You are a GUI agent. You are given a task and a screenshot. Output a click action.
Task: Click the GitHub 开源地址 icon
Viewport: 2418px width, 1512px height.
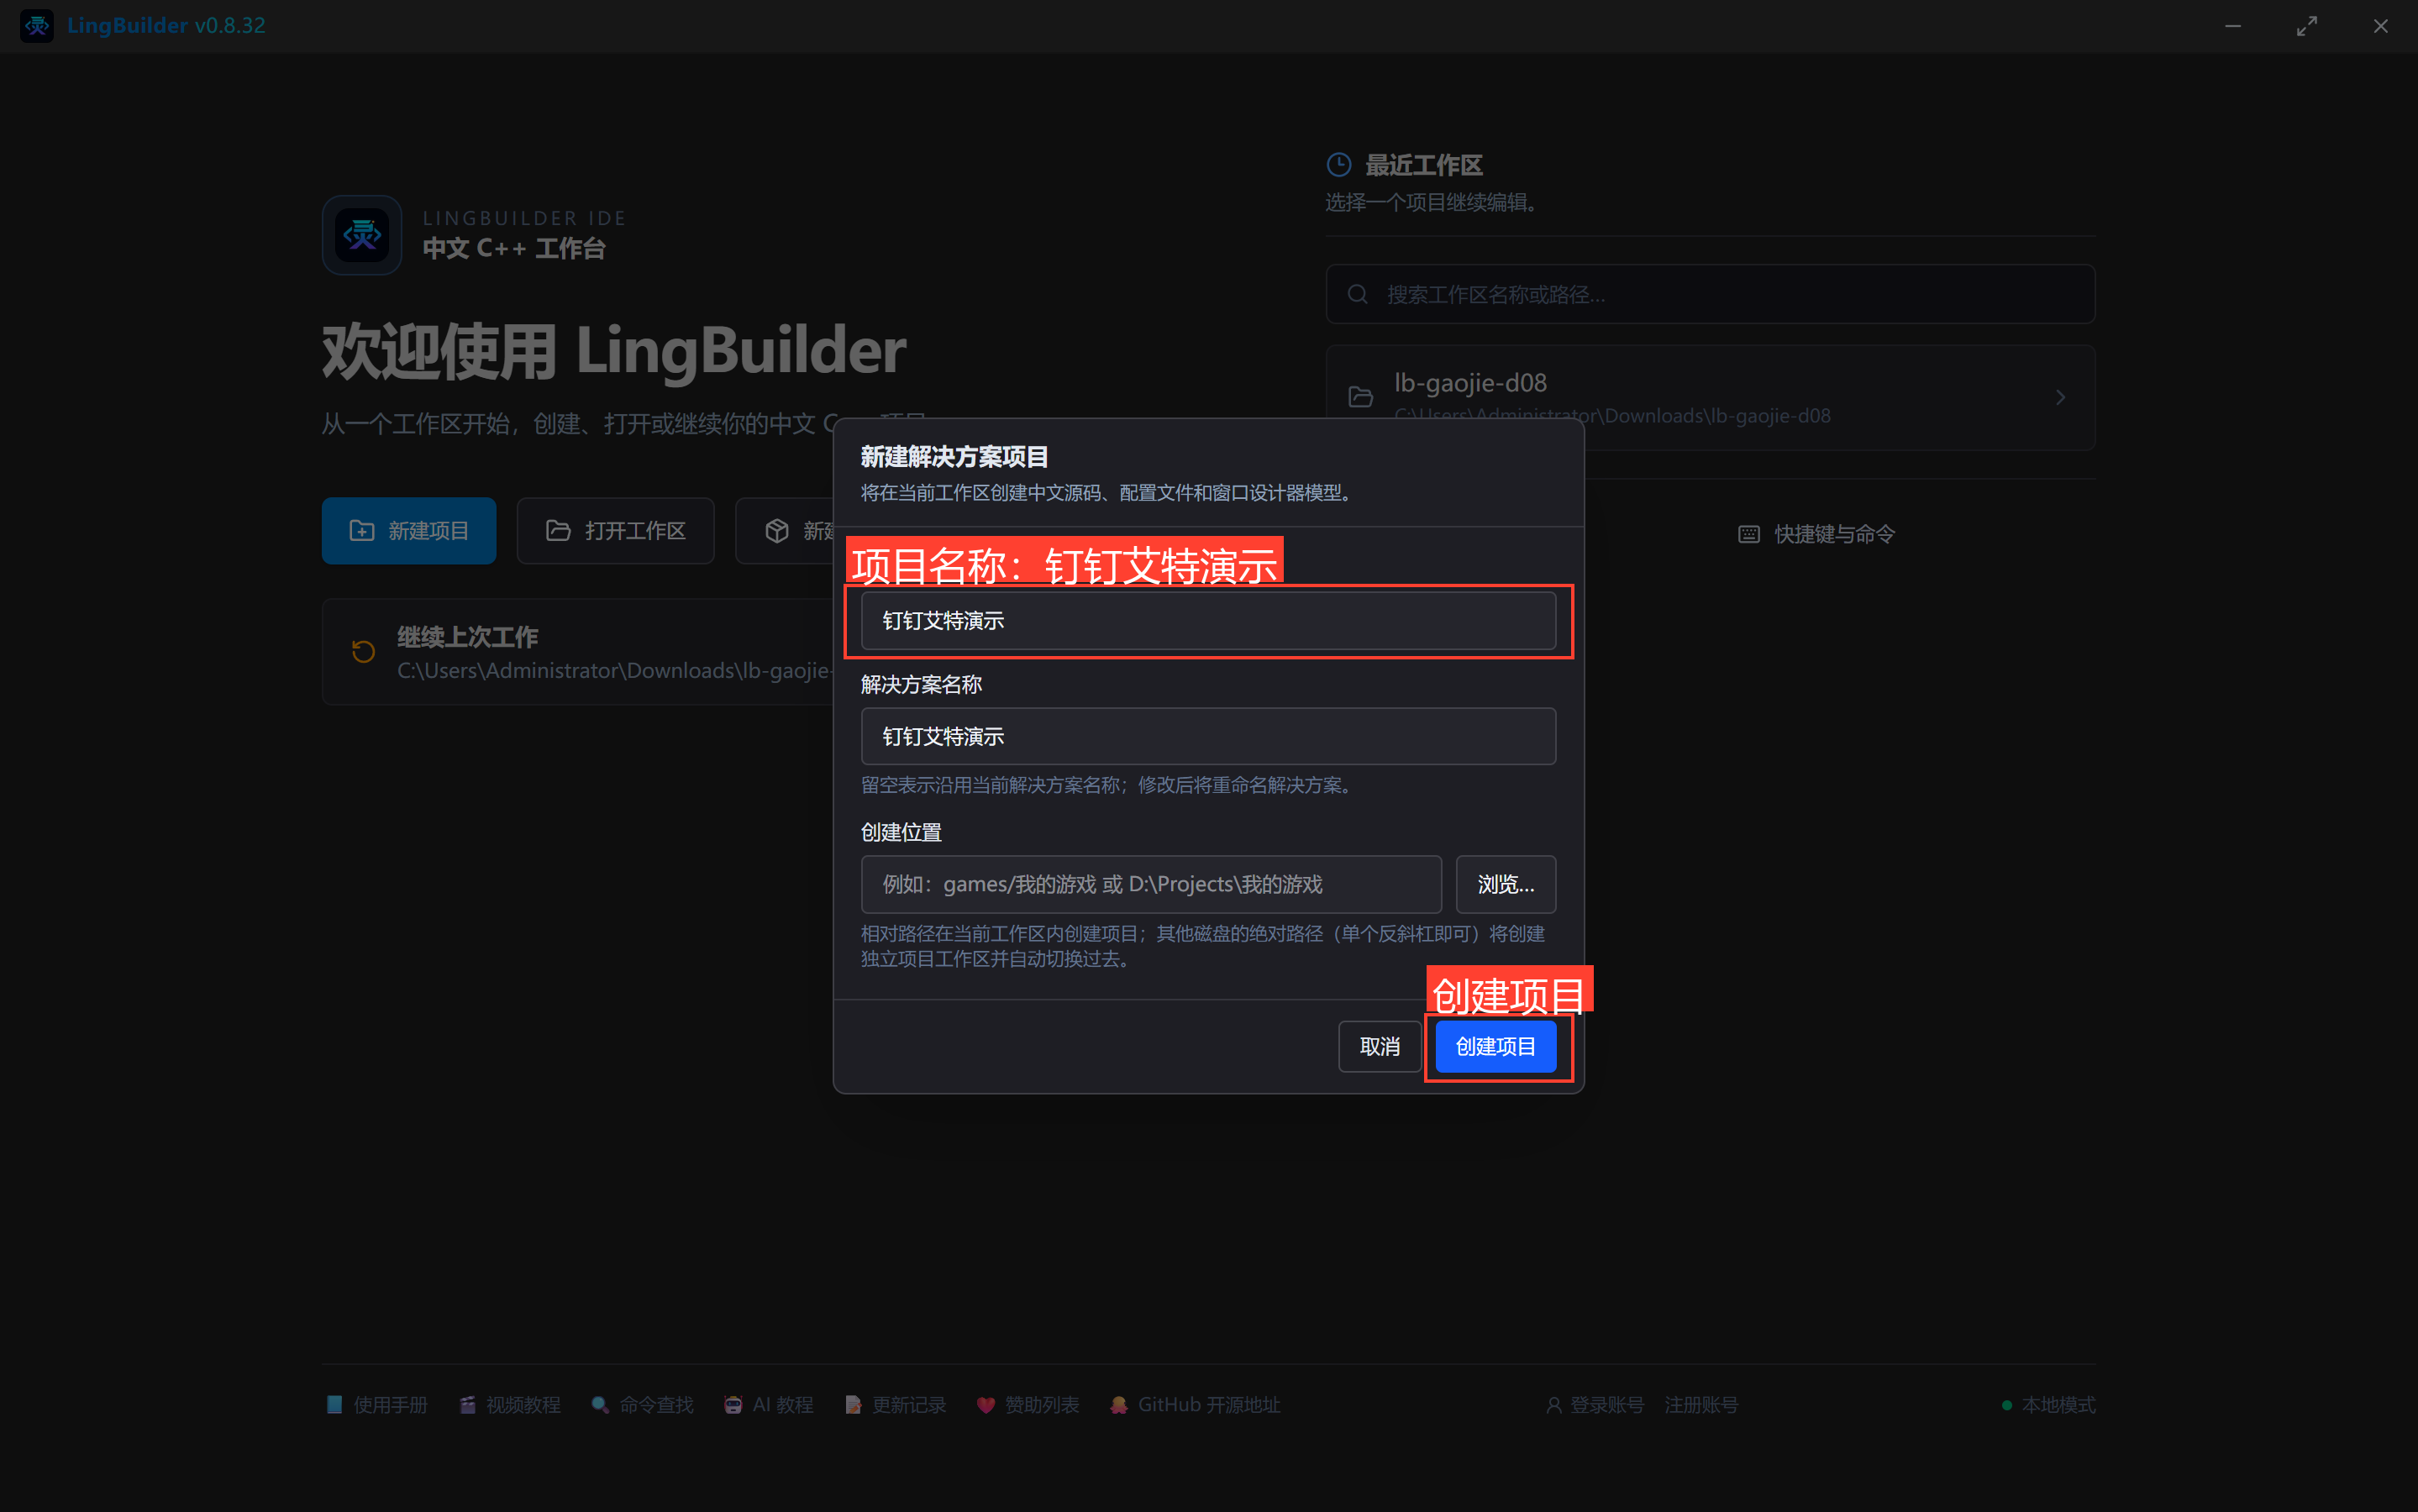click(1119, 1405)
